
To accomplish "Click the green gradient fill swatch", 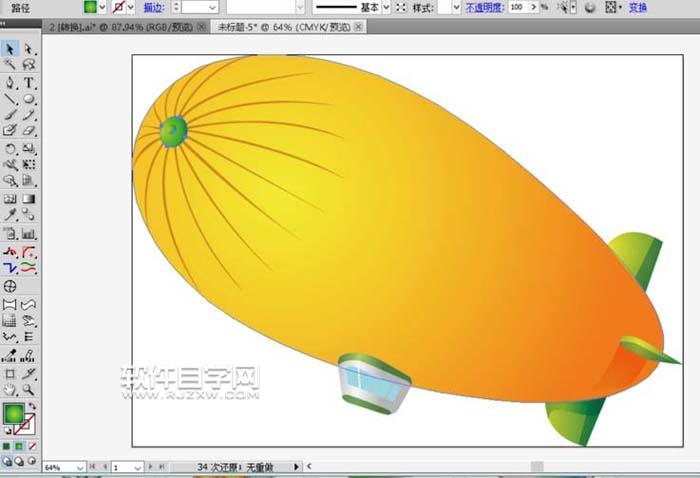I will click(x=91, y=7).
